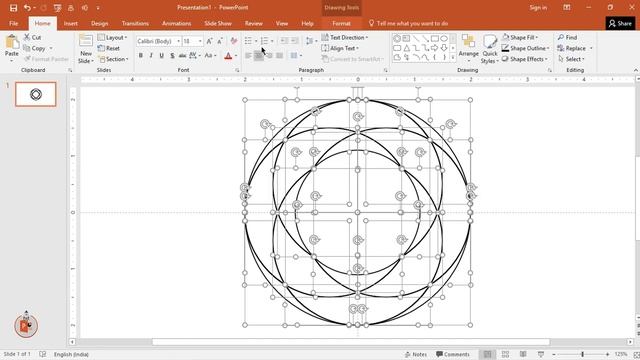The width and height of the screenshot is (640, 360).
Task: Click English (India) language indicator
Action: point(71,354)
